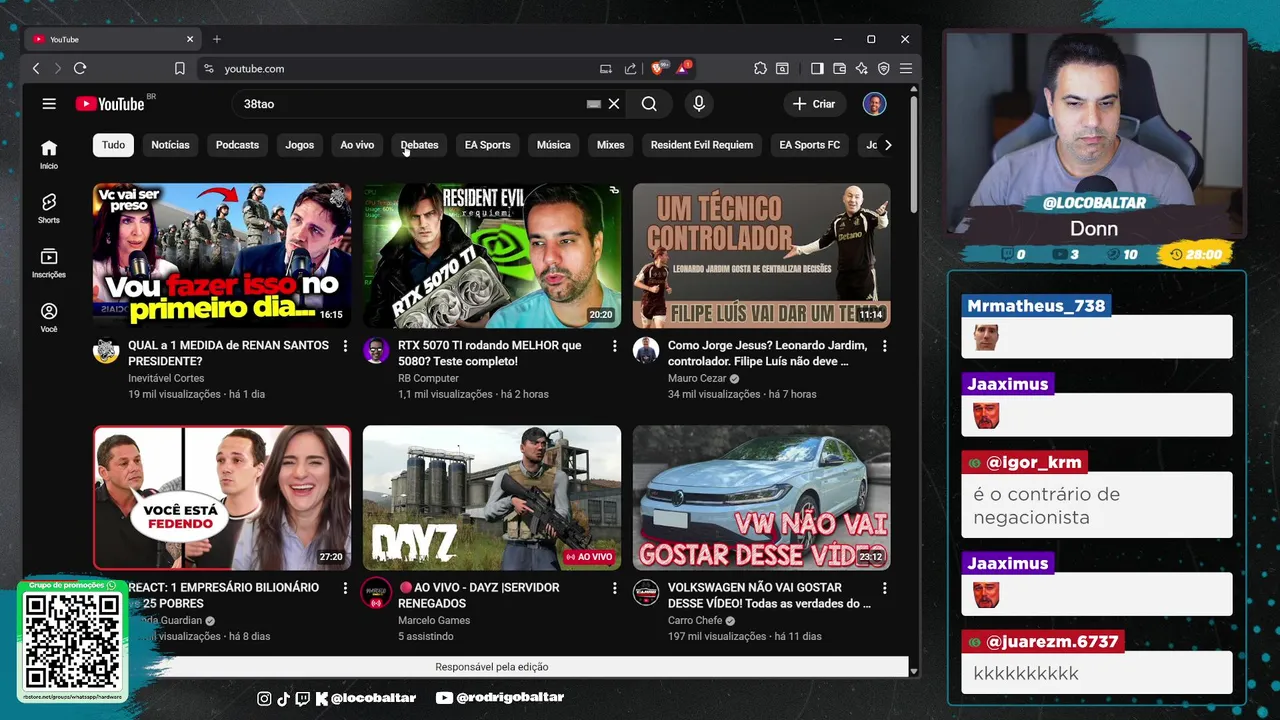Bookmark this page
Screen dimensions: 1280x720
[x=180, y=68]
